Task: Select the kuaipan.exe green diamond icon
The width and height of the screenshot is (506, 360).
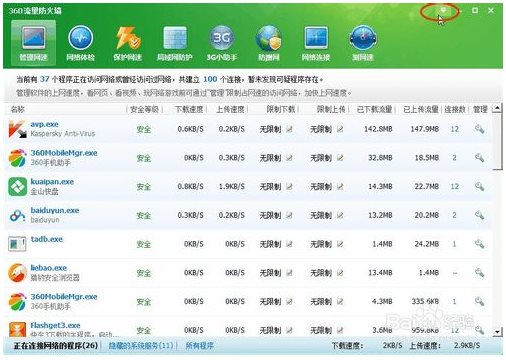Action: coord(17,187)
